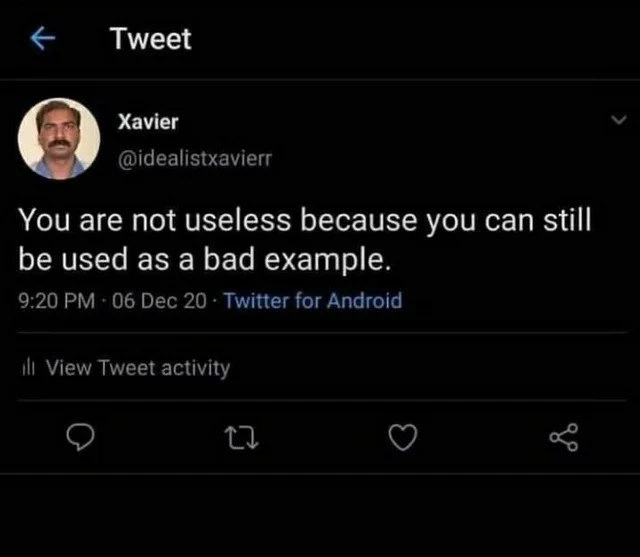Open the Twitter for Android link
Viewport: 640px width, 557px height.
tap(313, 301)
